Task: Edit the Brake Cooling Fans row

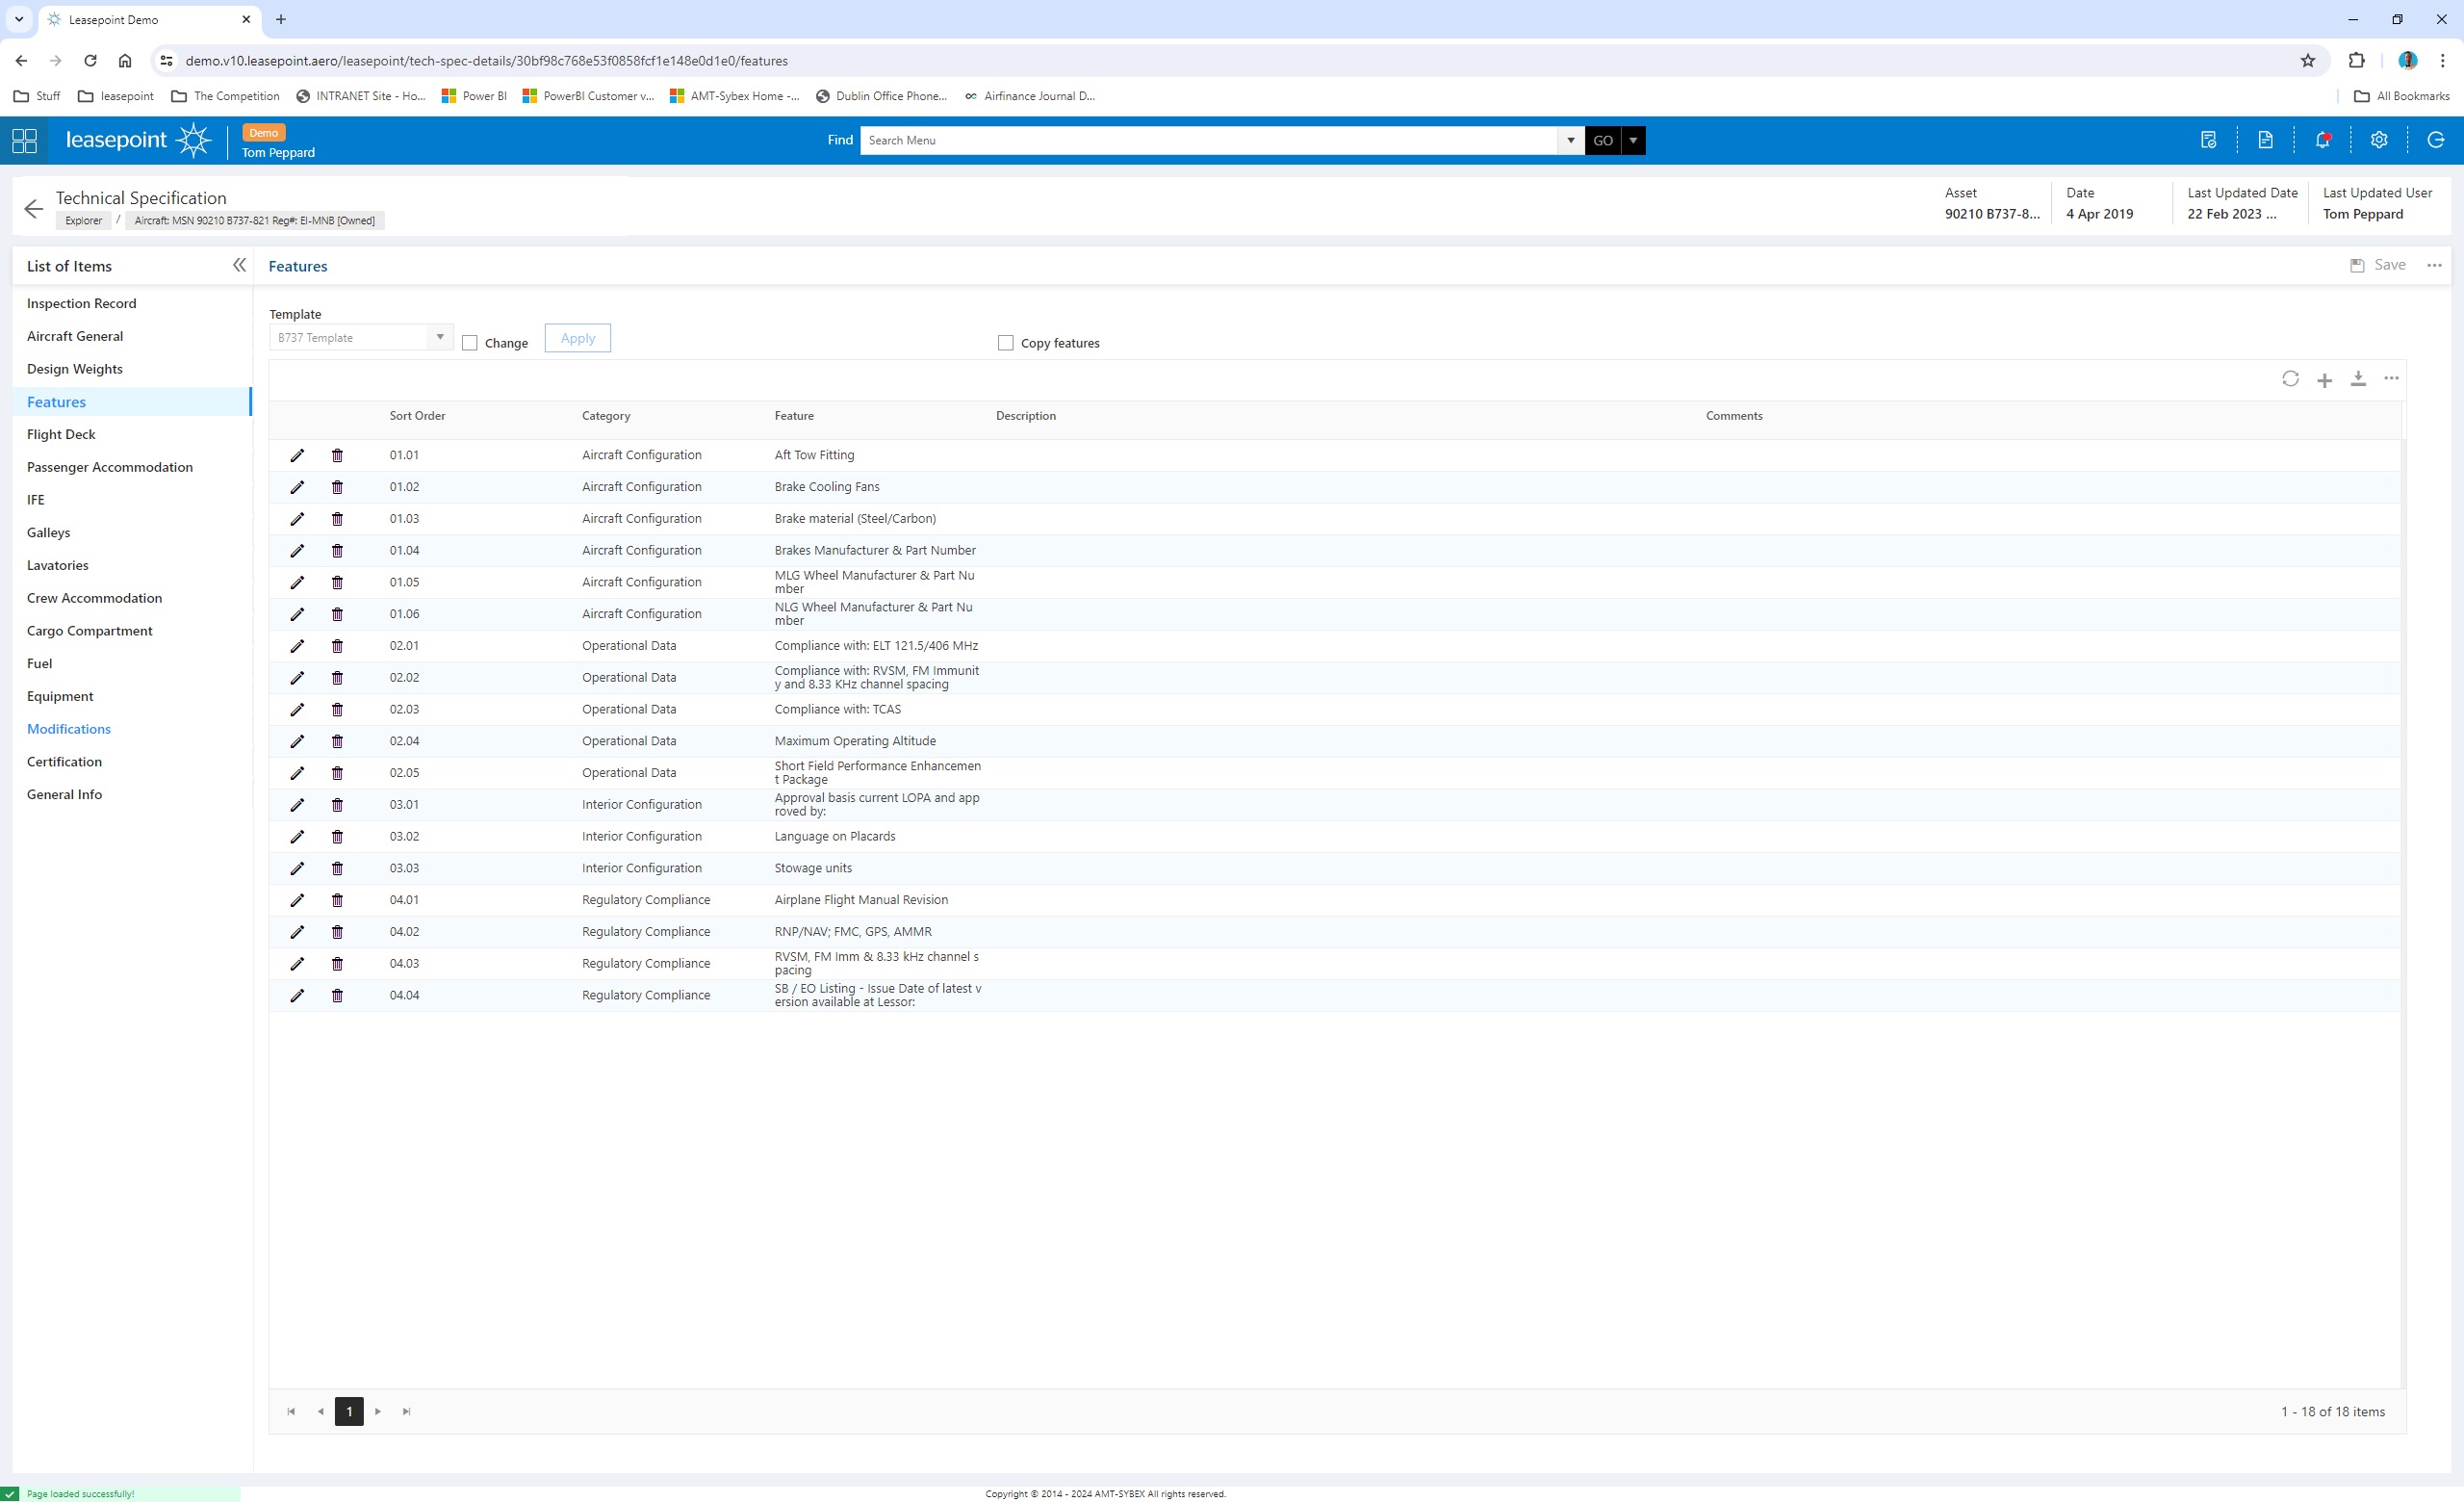Action: point(297,487)
